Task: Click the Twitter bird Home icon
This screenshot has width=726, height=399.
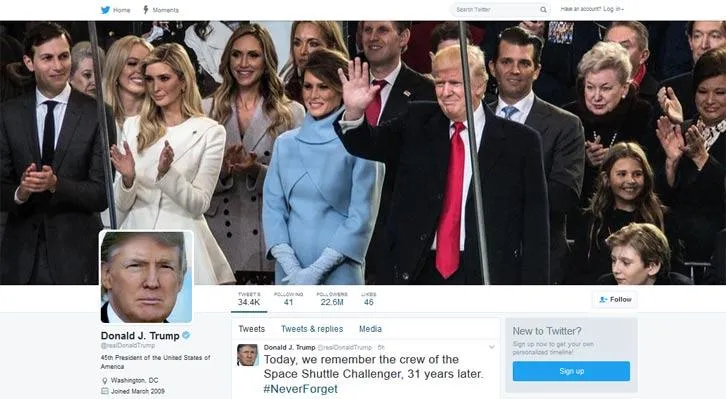Action: pyautogui.click(x=105, y=10)
